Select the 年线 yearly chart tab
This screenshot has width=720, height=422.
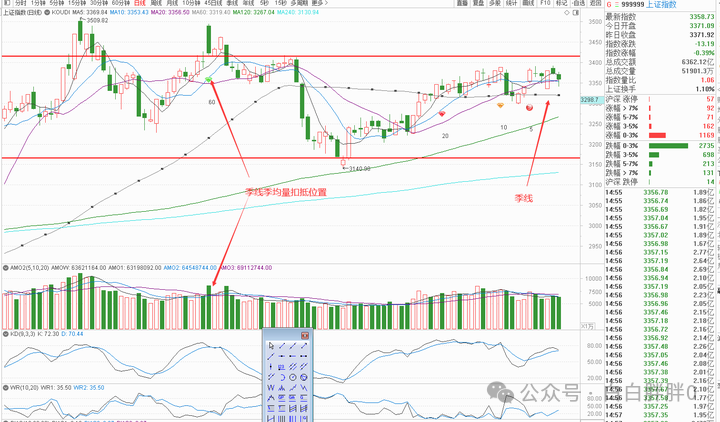coord(248,3)
